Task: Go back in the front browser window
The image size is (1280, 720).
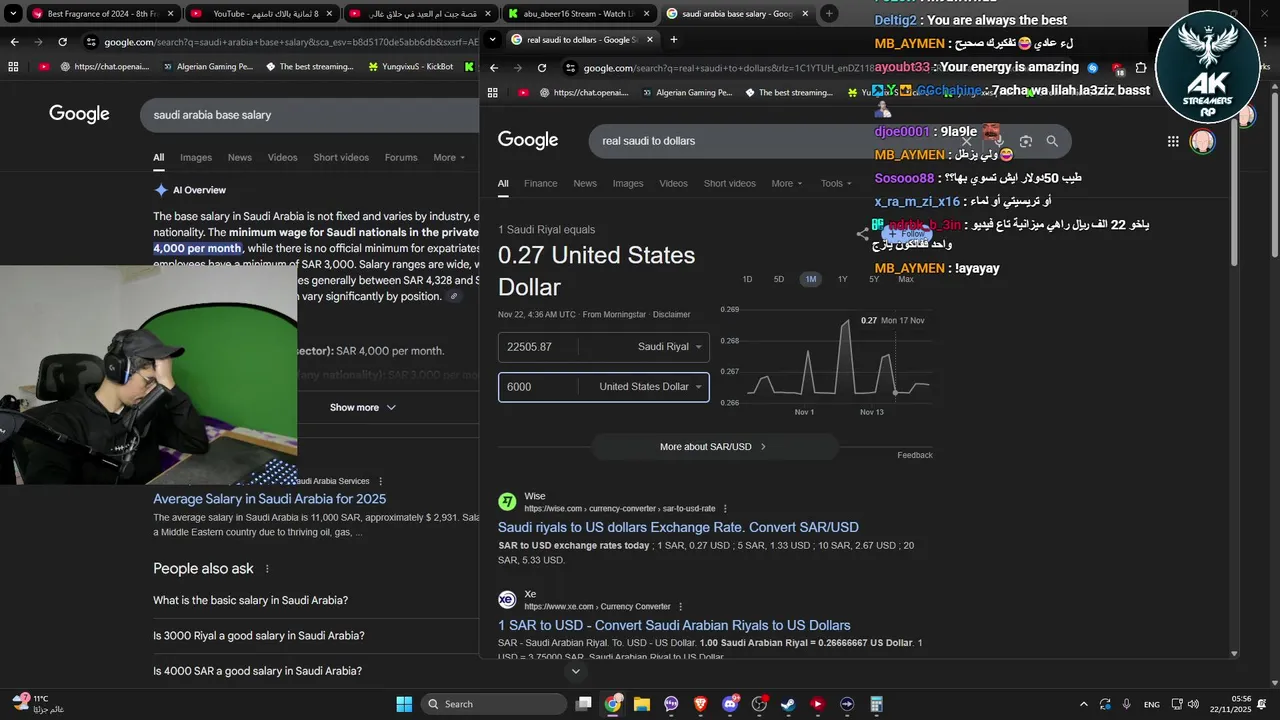Action: [492, 68]
